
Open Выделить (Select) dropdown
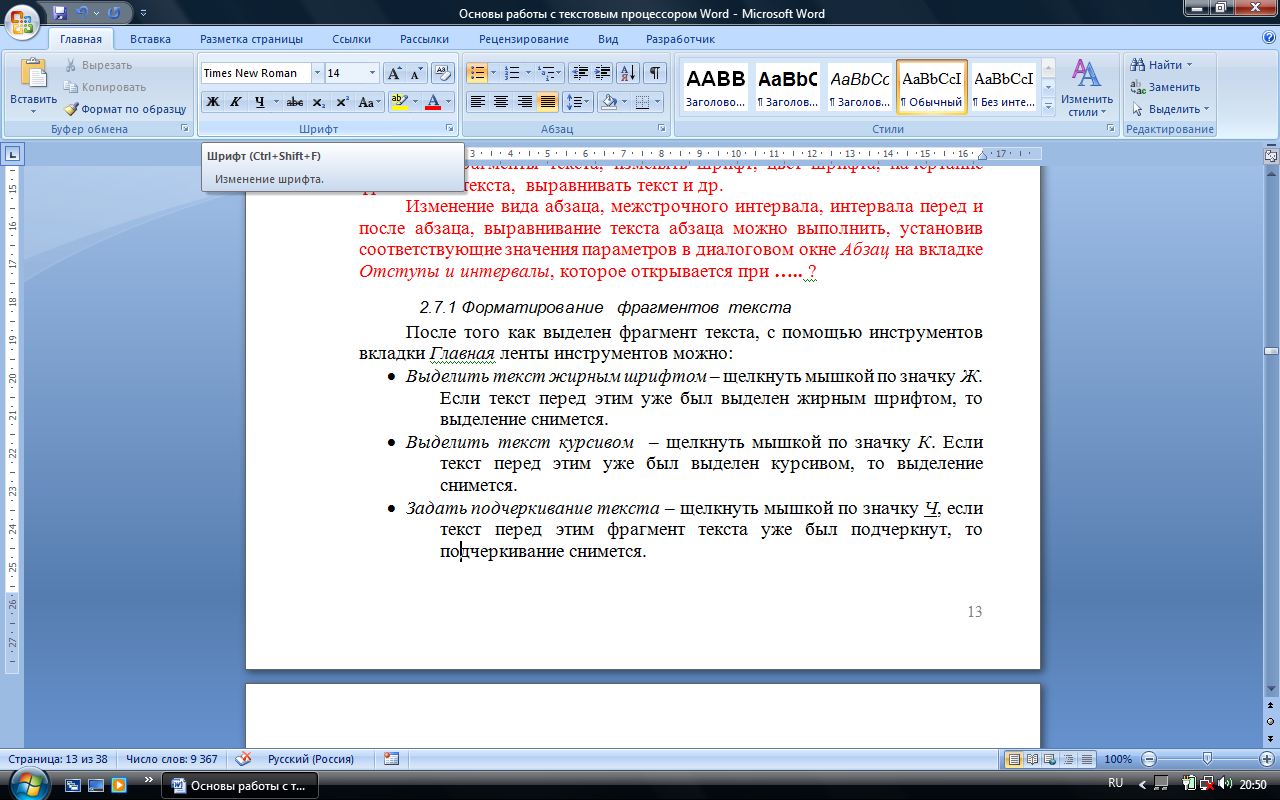click(1171, 109)
